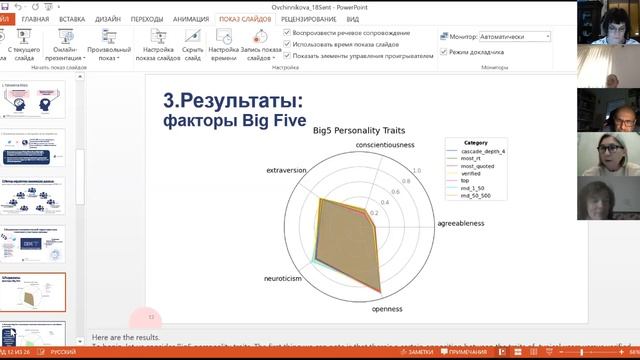640x360 pixels.
Task: Click the spell check icon in status bar
Action: 41,352
